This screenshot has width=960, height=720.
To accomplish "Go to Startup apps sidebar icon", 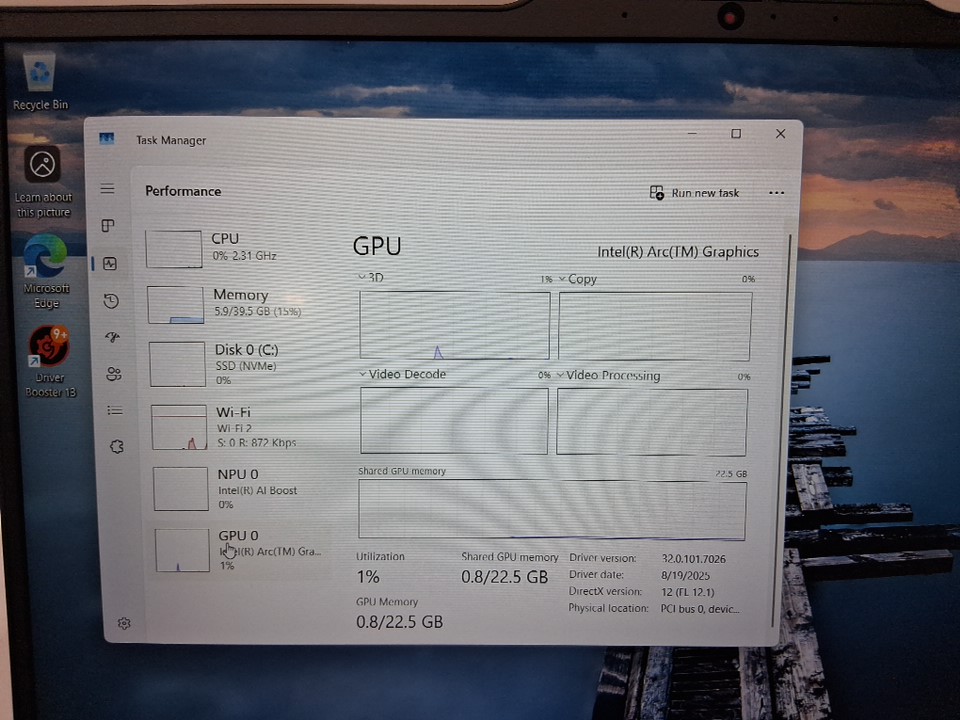I will (x=112, y=338).
